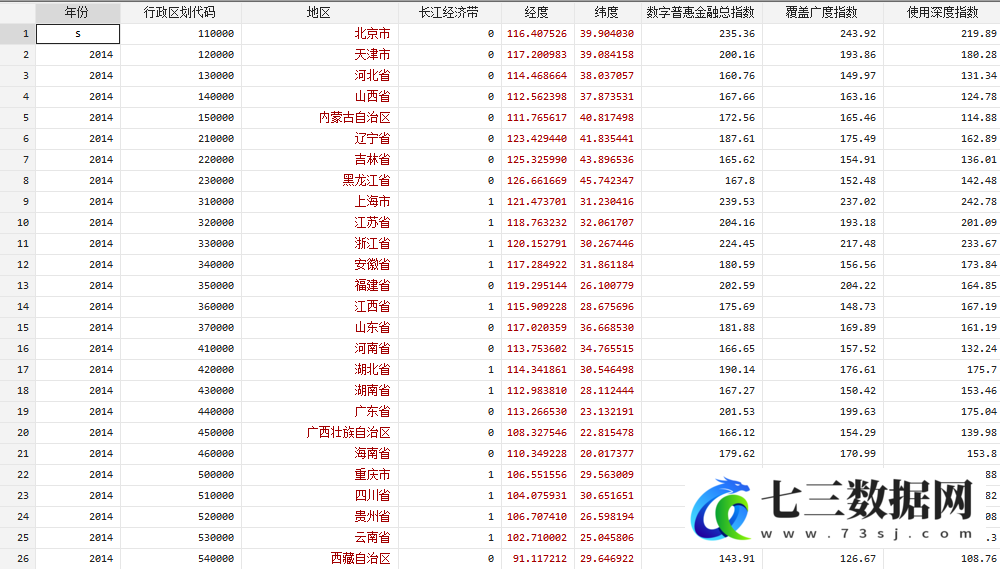Click the 上海市 cell
Screen dimensions: 1008x569
320,201
